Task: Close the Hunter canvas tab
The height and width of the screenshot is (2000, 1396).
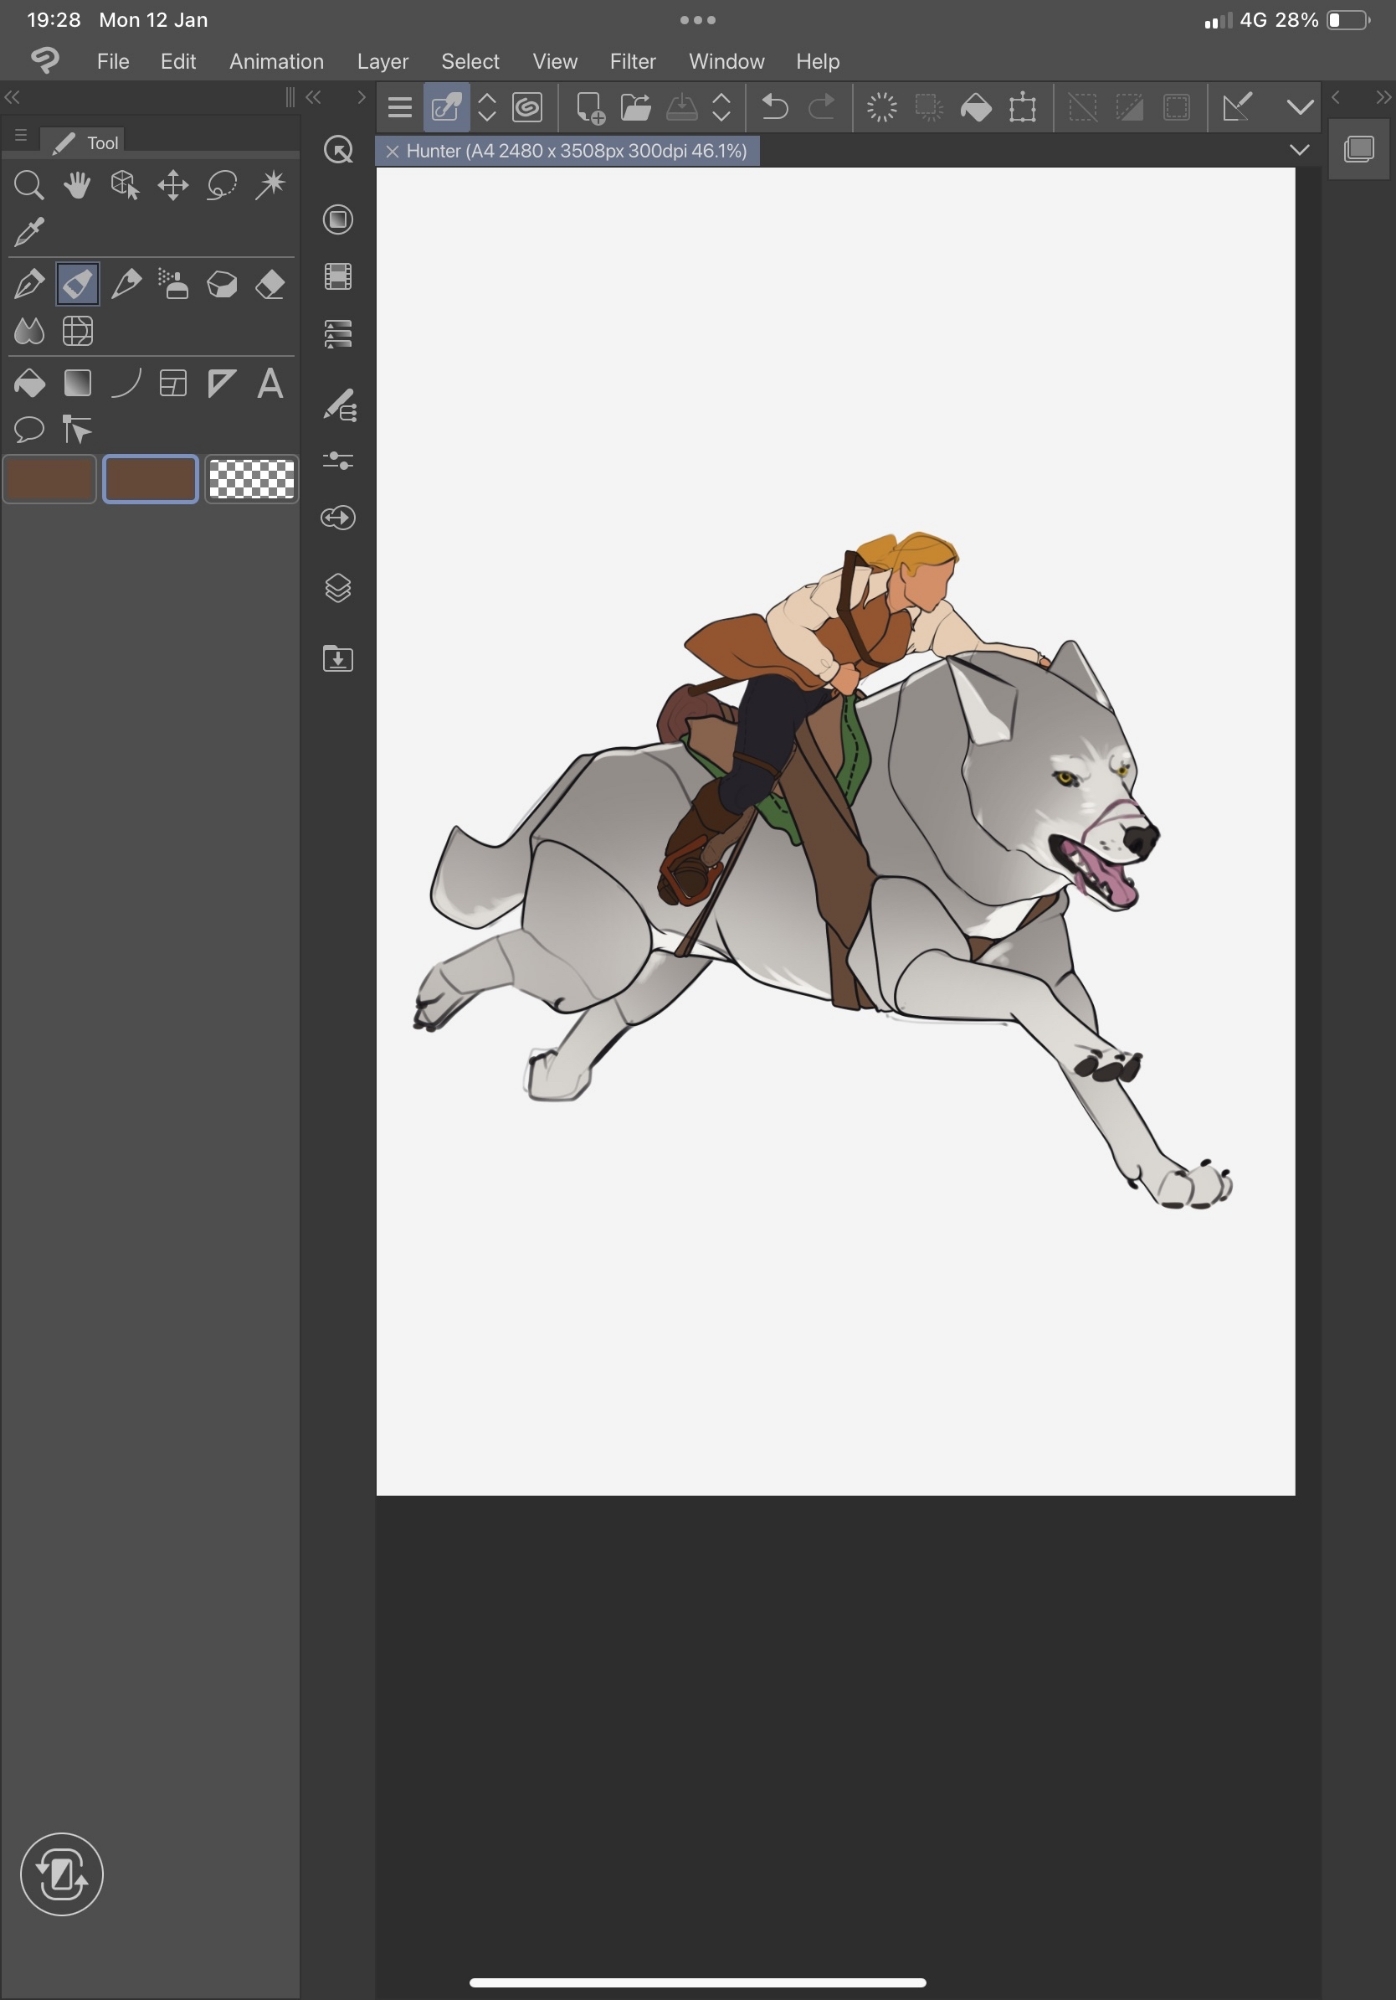Action: point(392,151)
